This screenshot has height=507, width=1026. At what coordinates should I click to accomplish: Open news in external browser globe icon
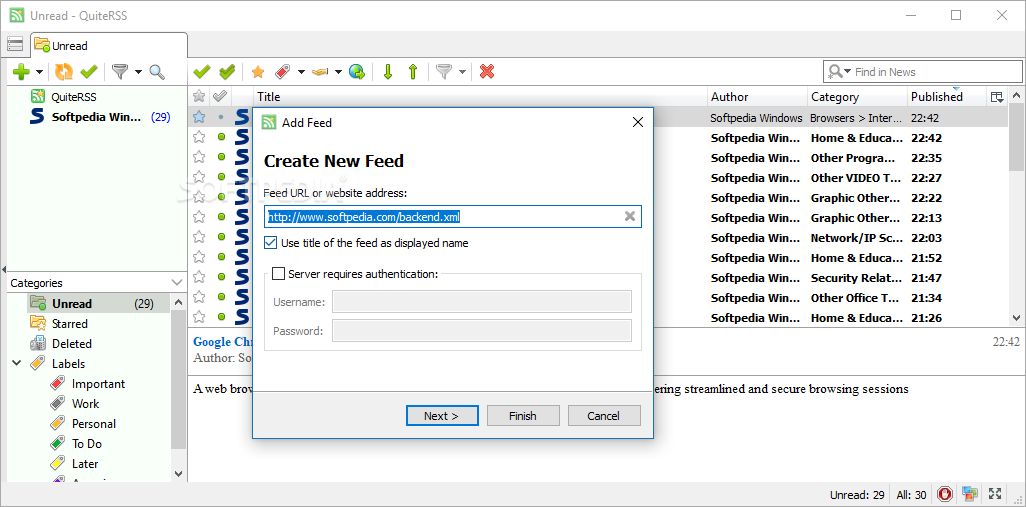click(357, 72)
